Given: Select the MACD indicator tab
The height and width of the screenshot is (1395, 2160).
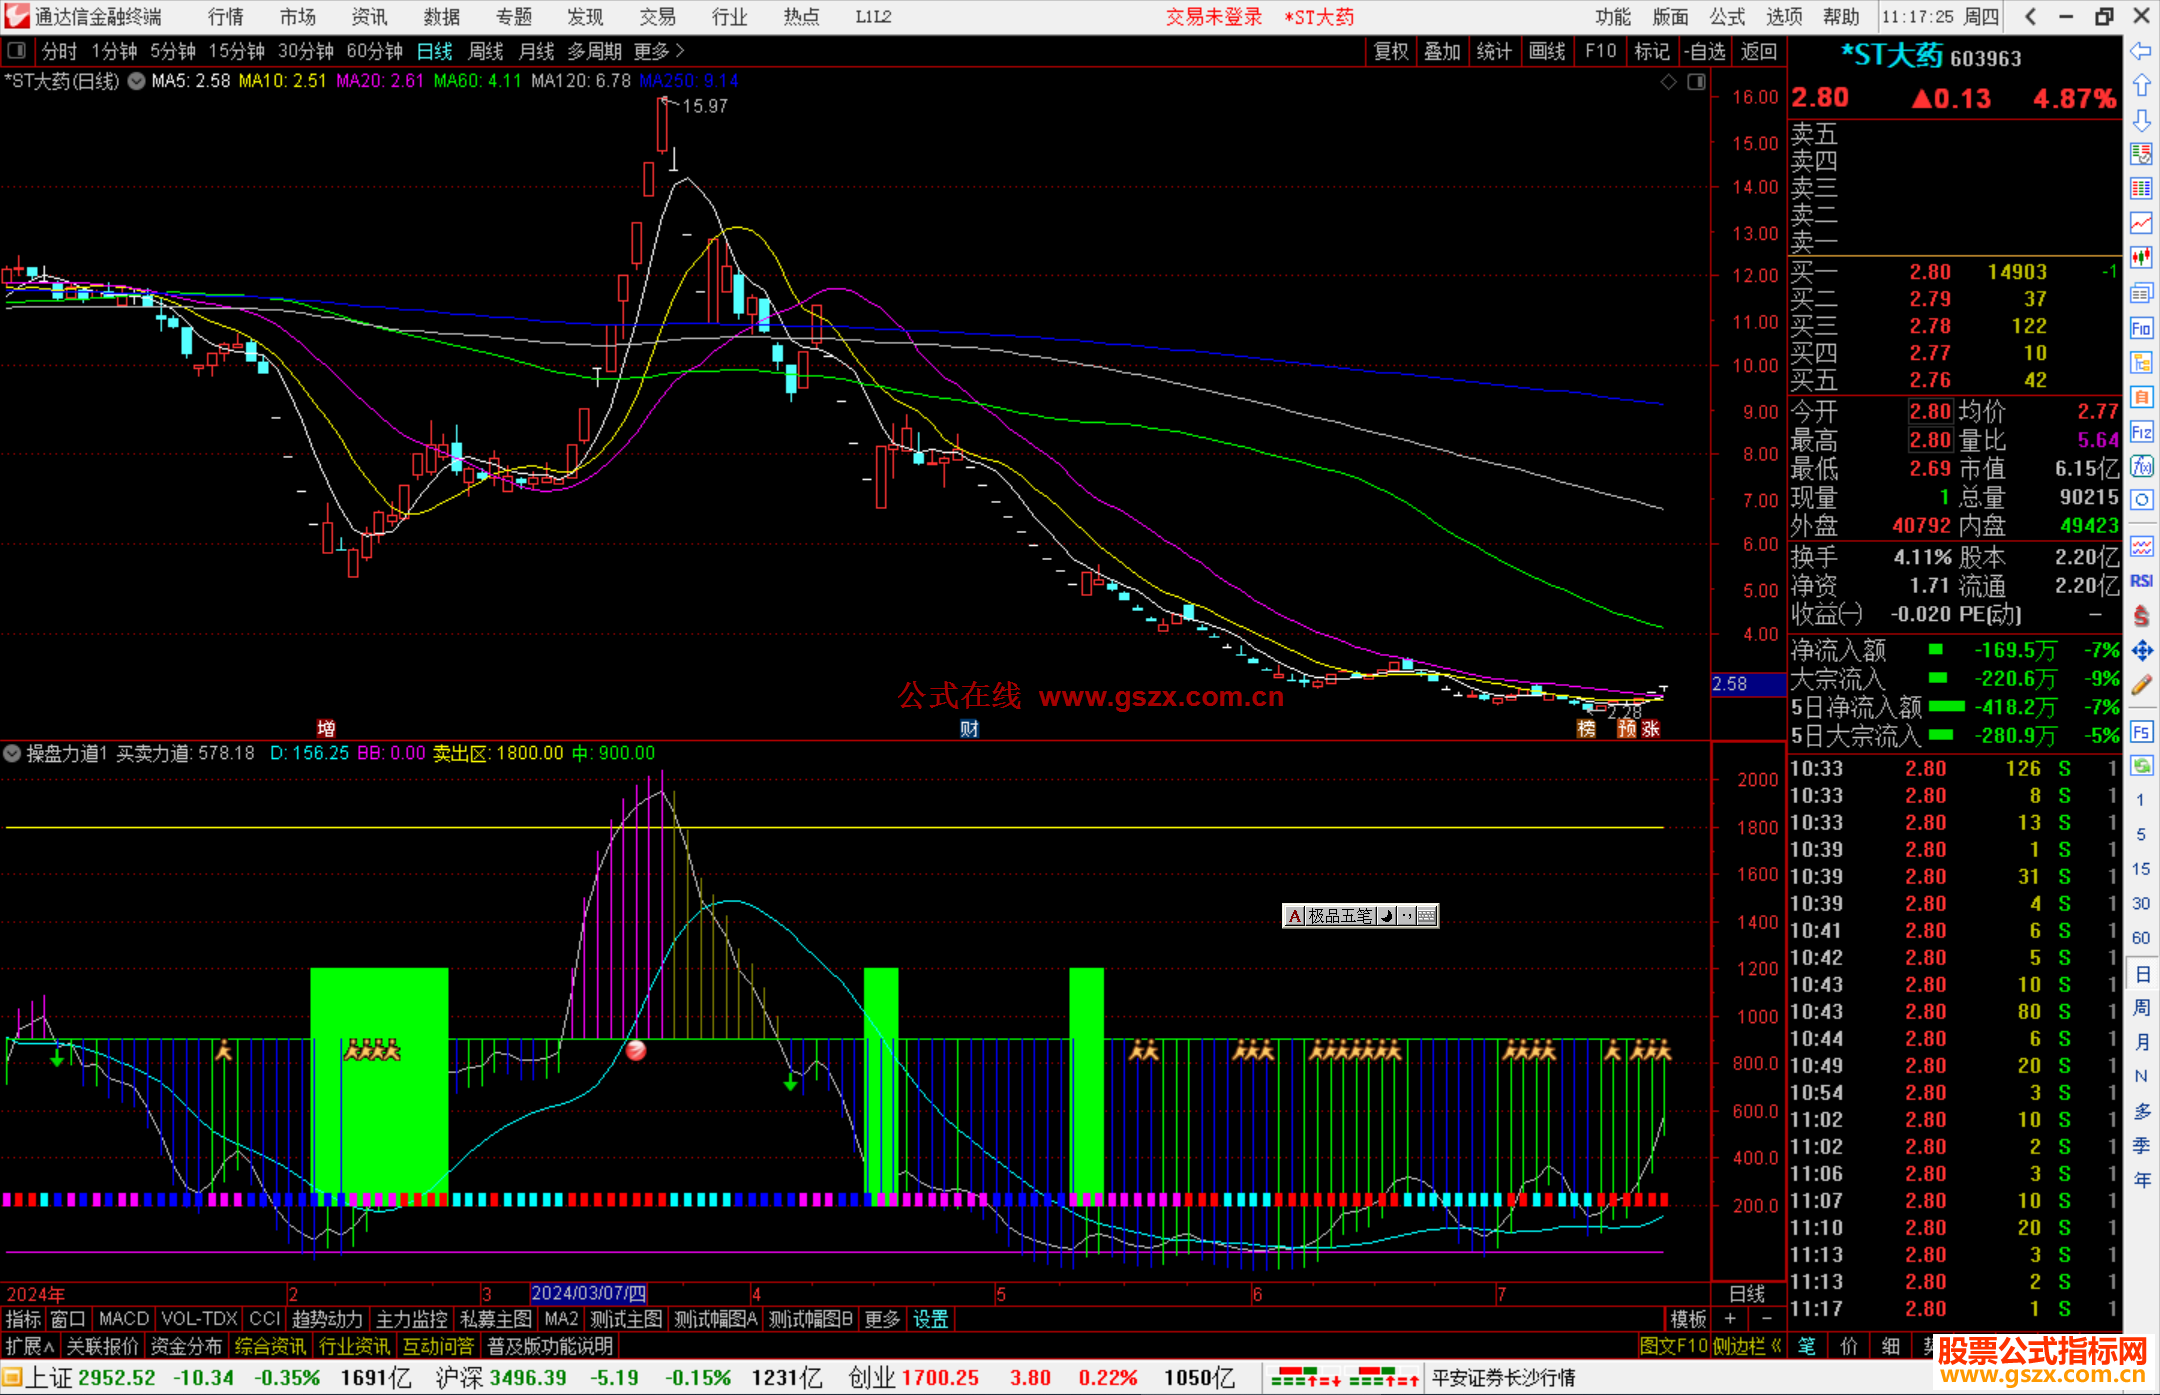Looking at the screenshot, I should 124,1319.
